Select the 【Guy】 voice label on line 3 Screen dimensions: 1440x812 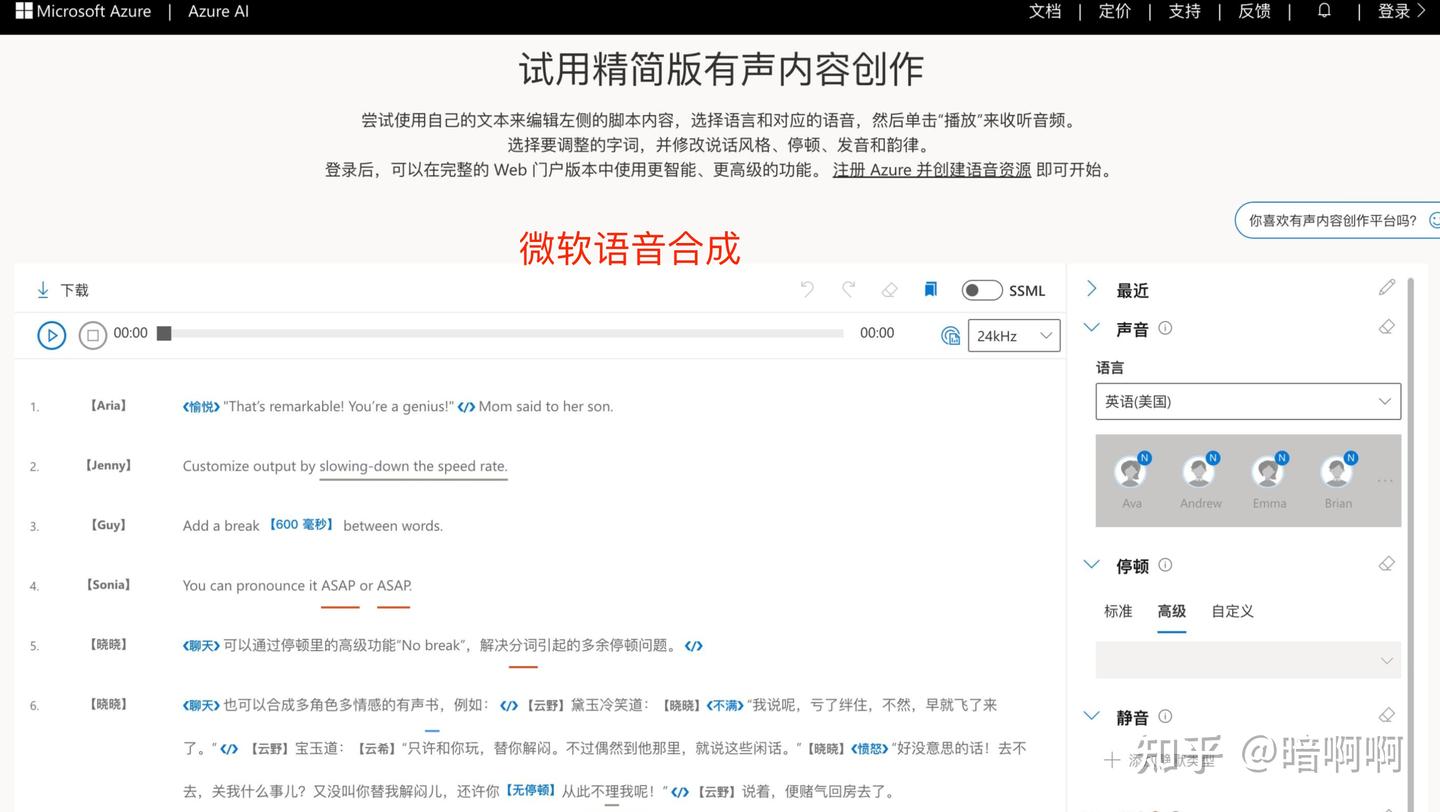(x=108, y=525)
